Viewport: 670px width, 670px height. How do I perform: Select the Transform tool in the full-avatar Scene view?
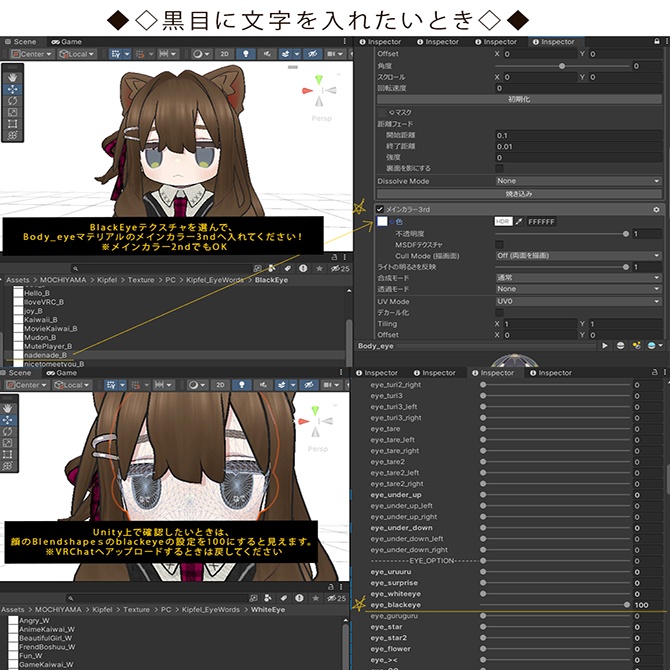pos(12,135)
